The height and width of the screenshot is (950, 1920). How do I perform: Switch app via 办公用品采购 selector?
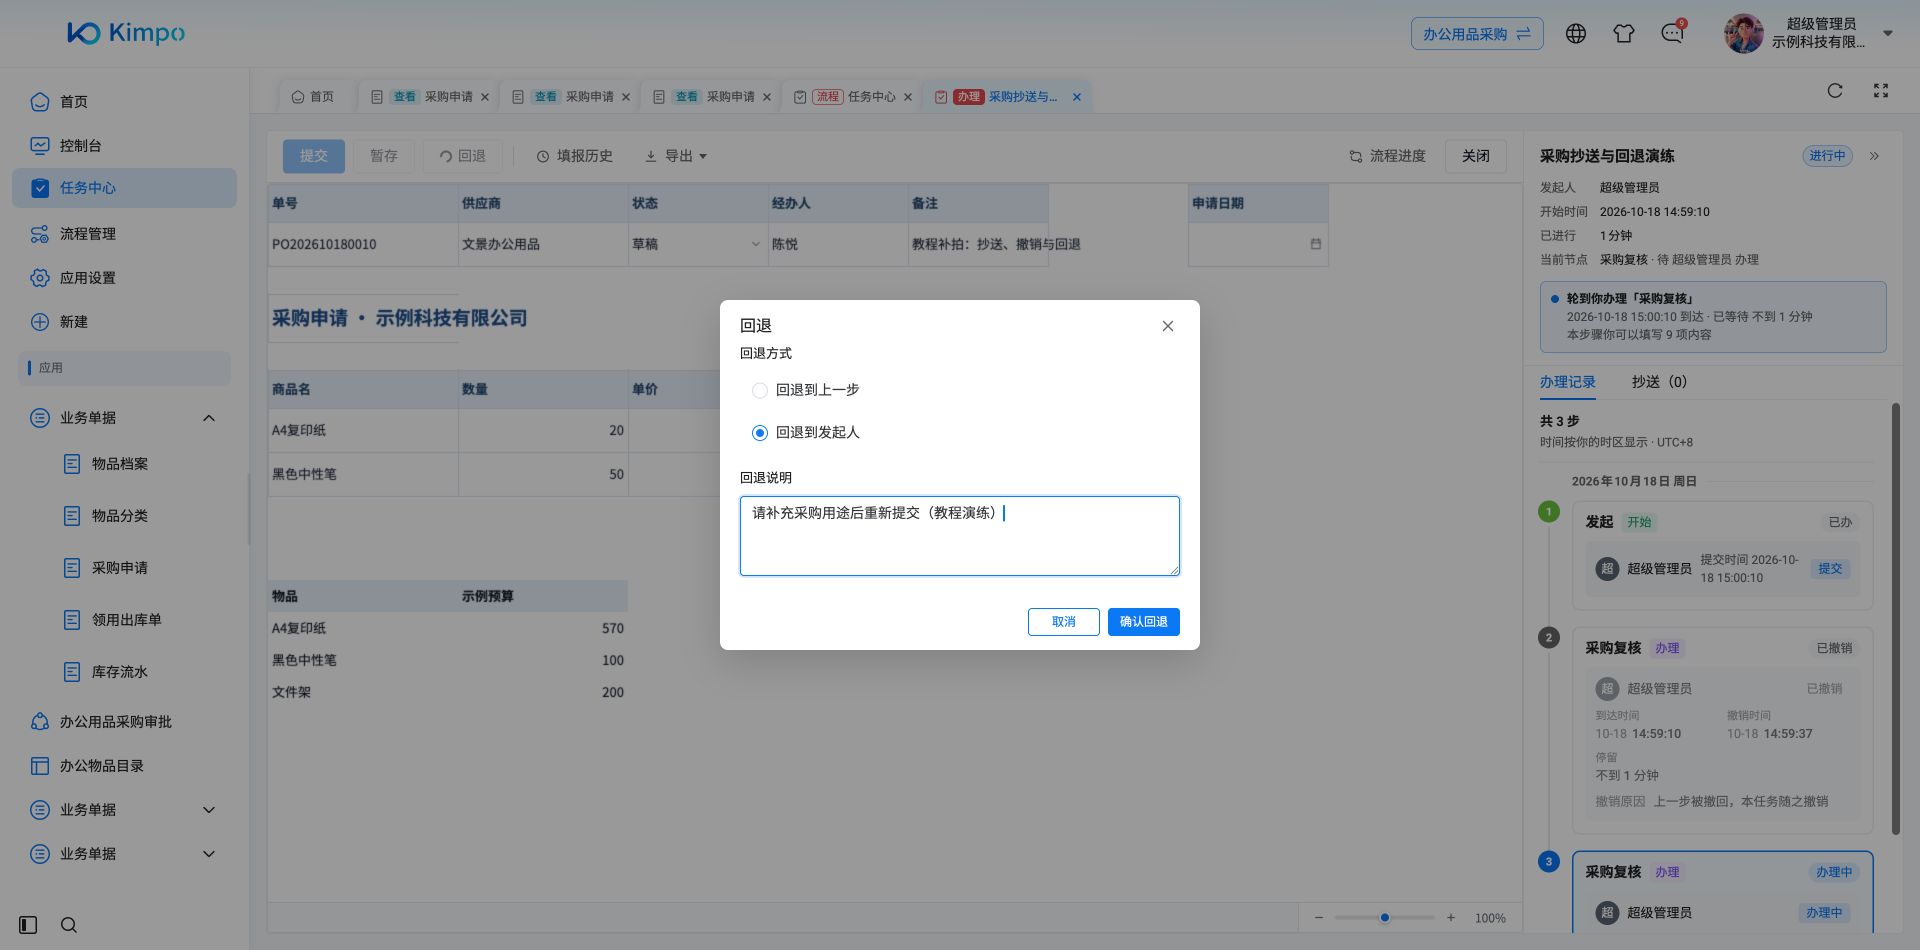(x=1477, y=34)
